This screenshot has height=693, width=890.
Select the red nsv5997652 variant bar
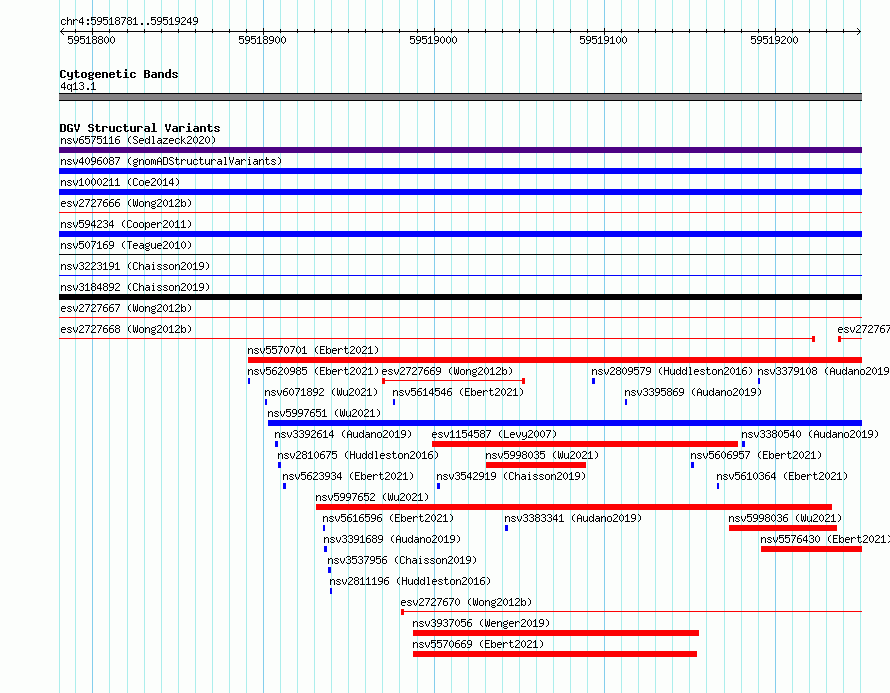tap(574, 507)
